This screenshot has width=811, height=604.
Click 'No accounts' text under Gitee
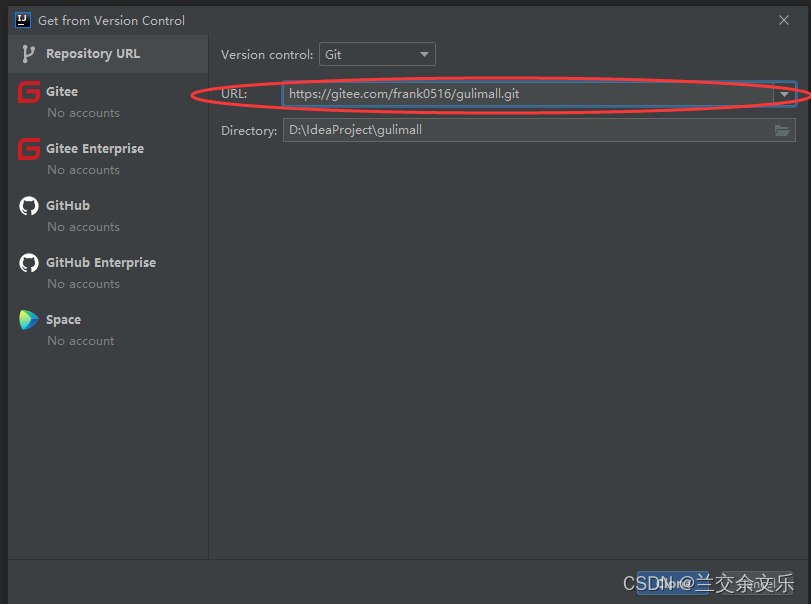coord(83,113)
